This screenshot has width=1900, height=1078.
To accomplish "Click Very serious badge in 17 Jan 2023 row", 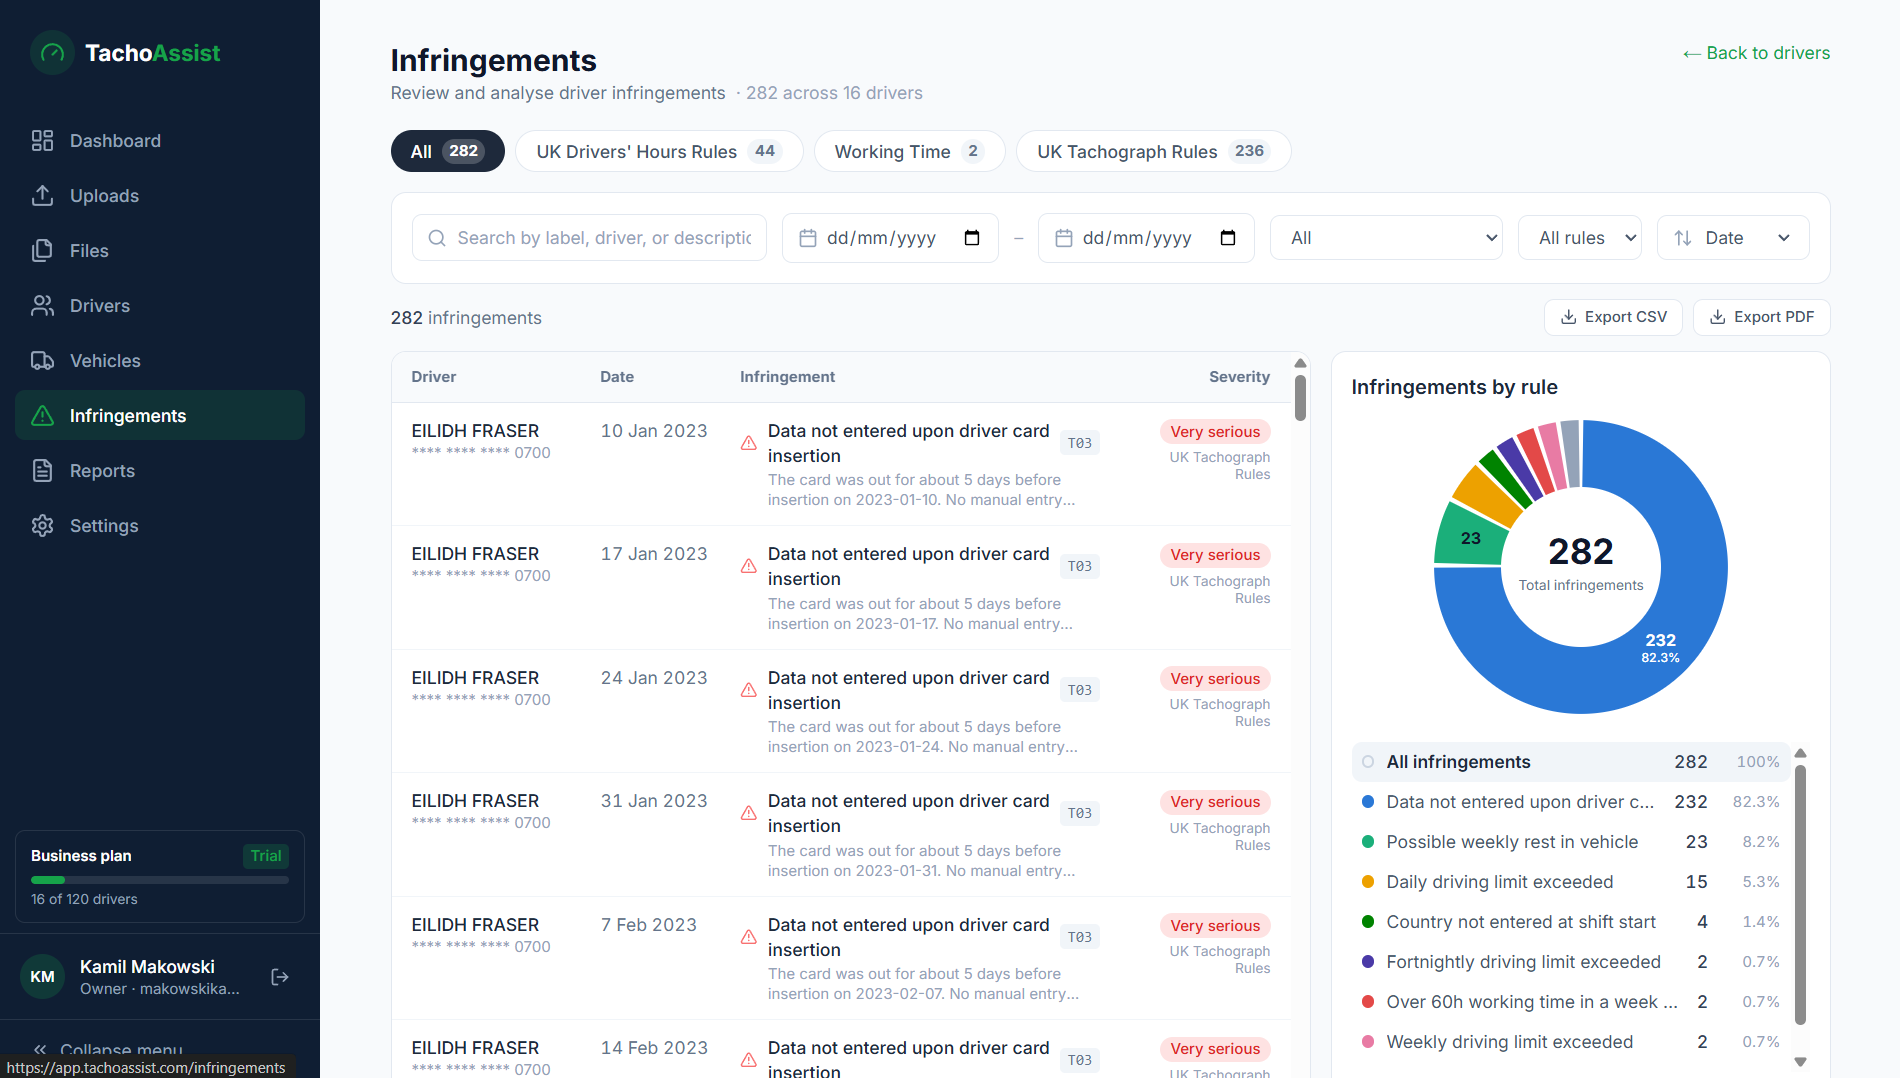I will [1215, 555].
